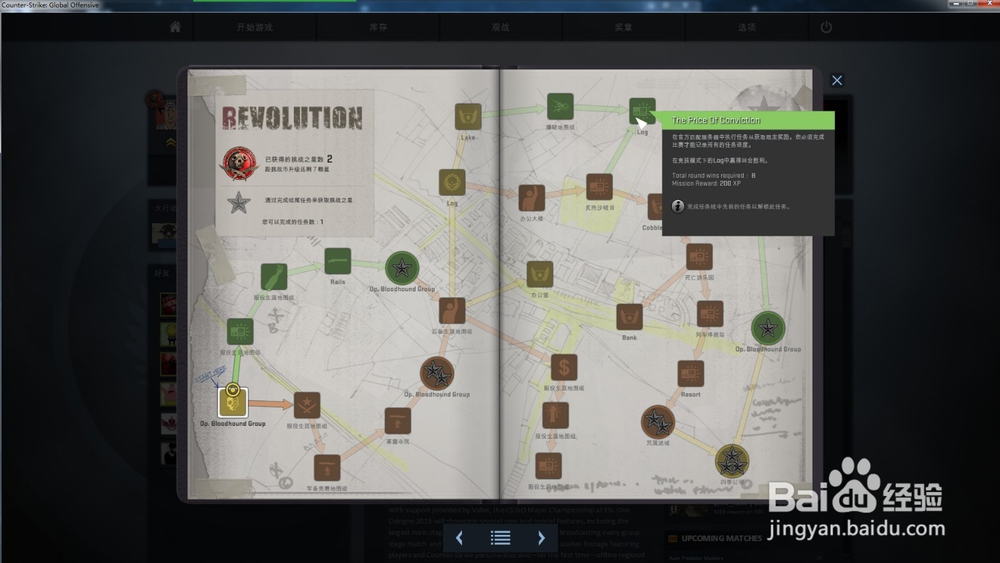Select the Bank mission node
Viewport: 1000px width, 563px height.
click(x=629, y=317)
